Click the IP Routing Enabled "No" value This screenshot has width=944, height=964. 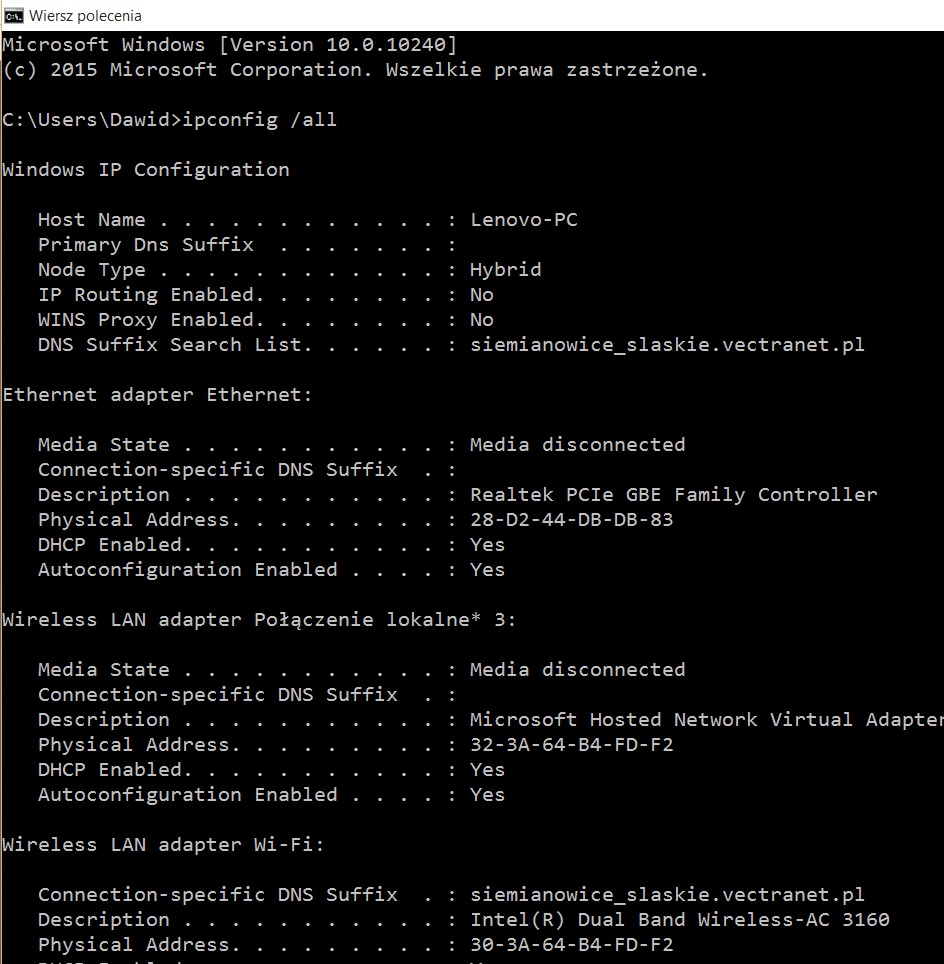click(x=481, y=295)
